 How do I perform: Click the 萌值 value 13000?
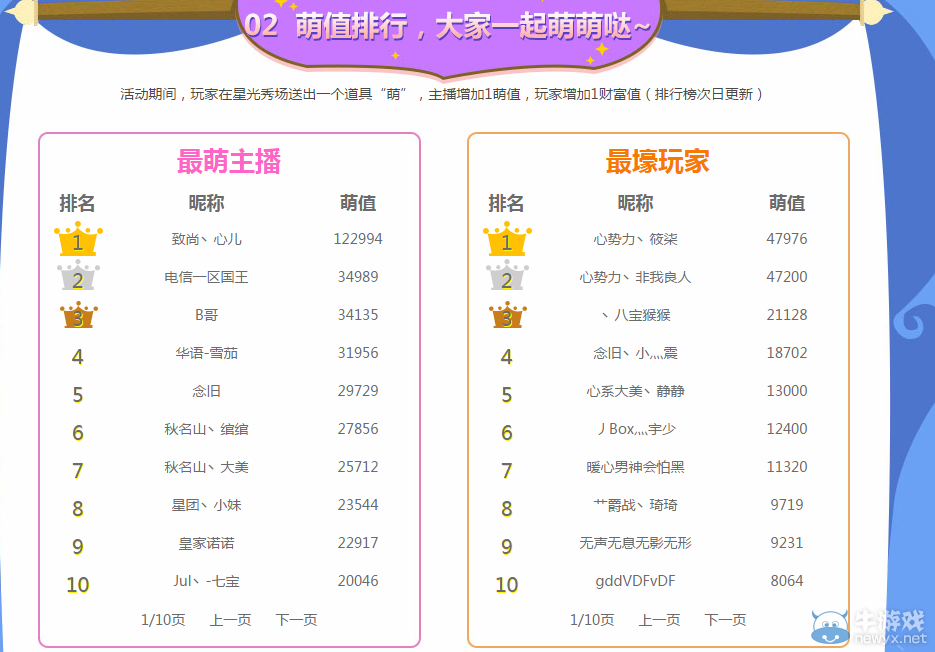coord(787,391)
